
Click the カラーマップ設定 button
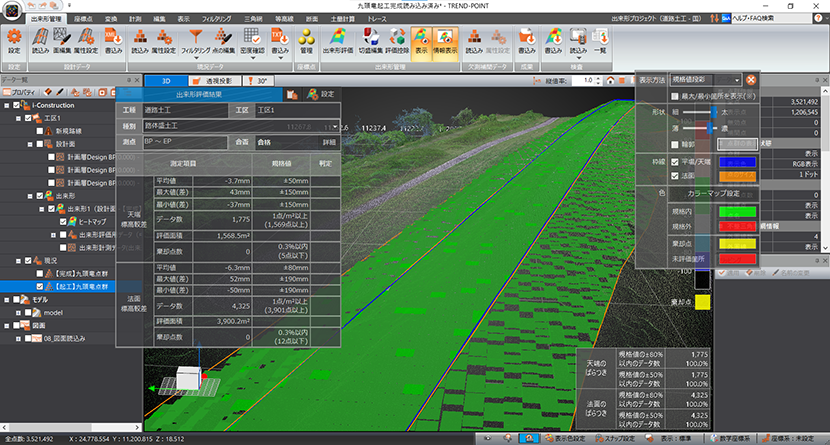click(x=712, y=193)
